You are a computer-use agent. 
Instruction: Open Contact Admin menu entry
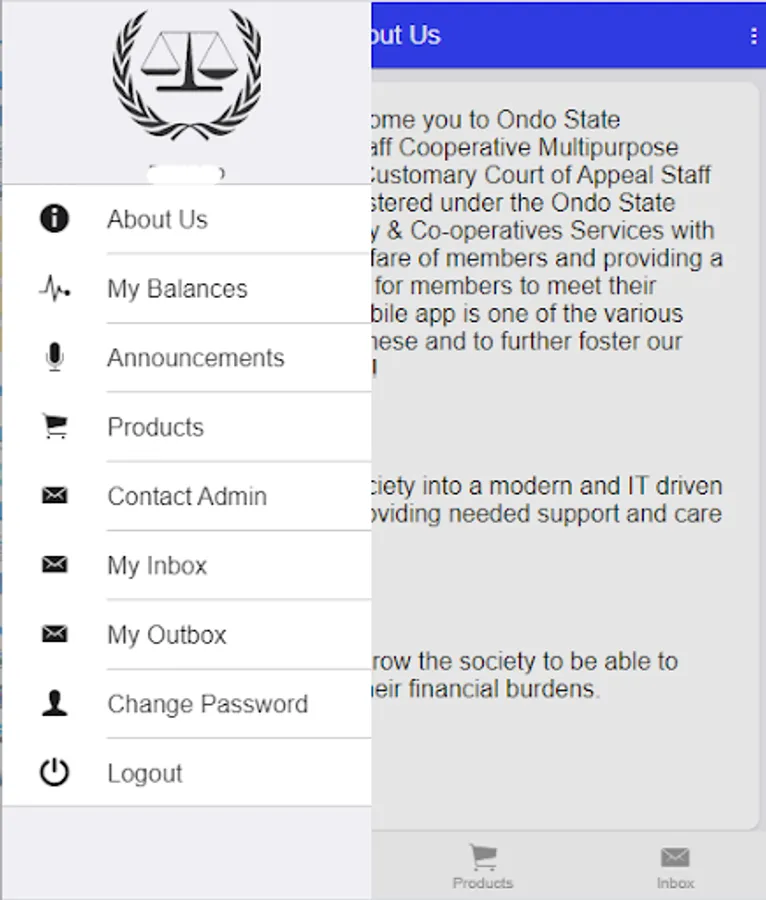coord(187,496)
